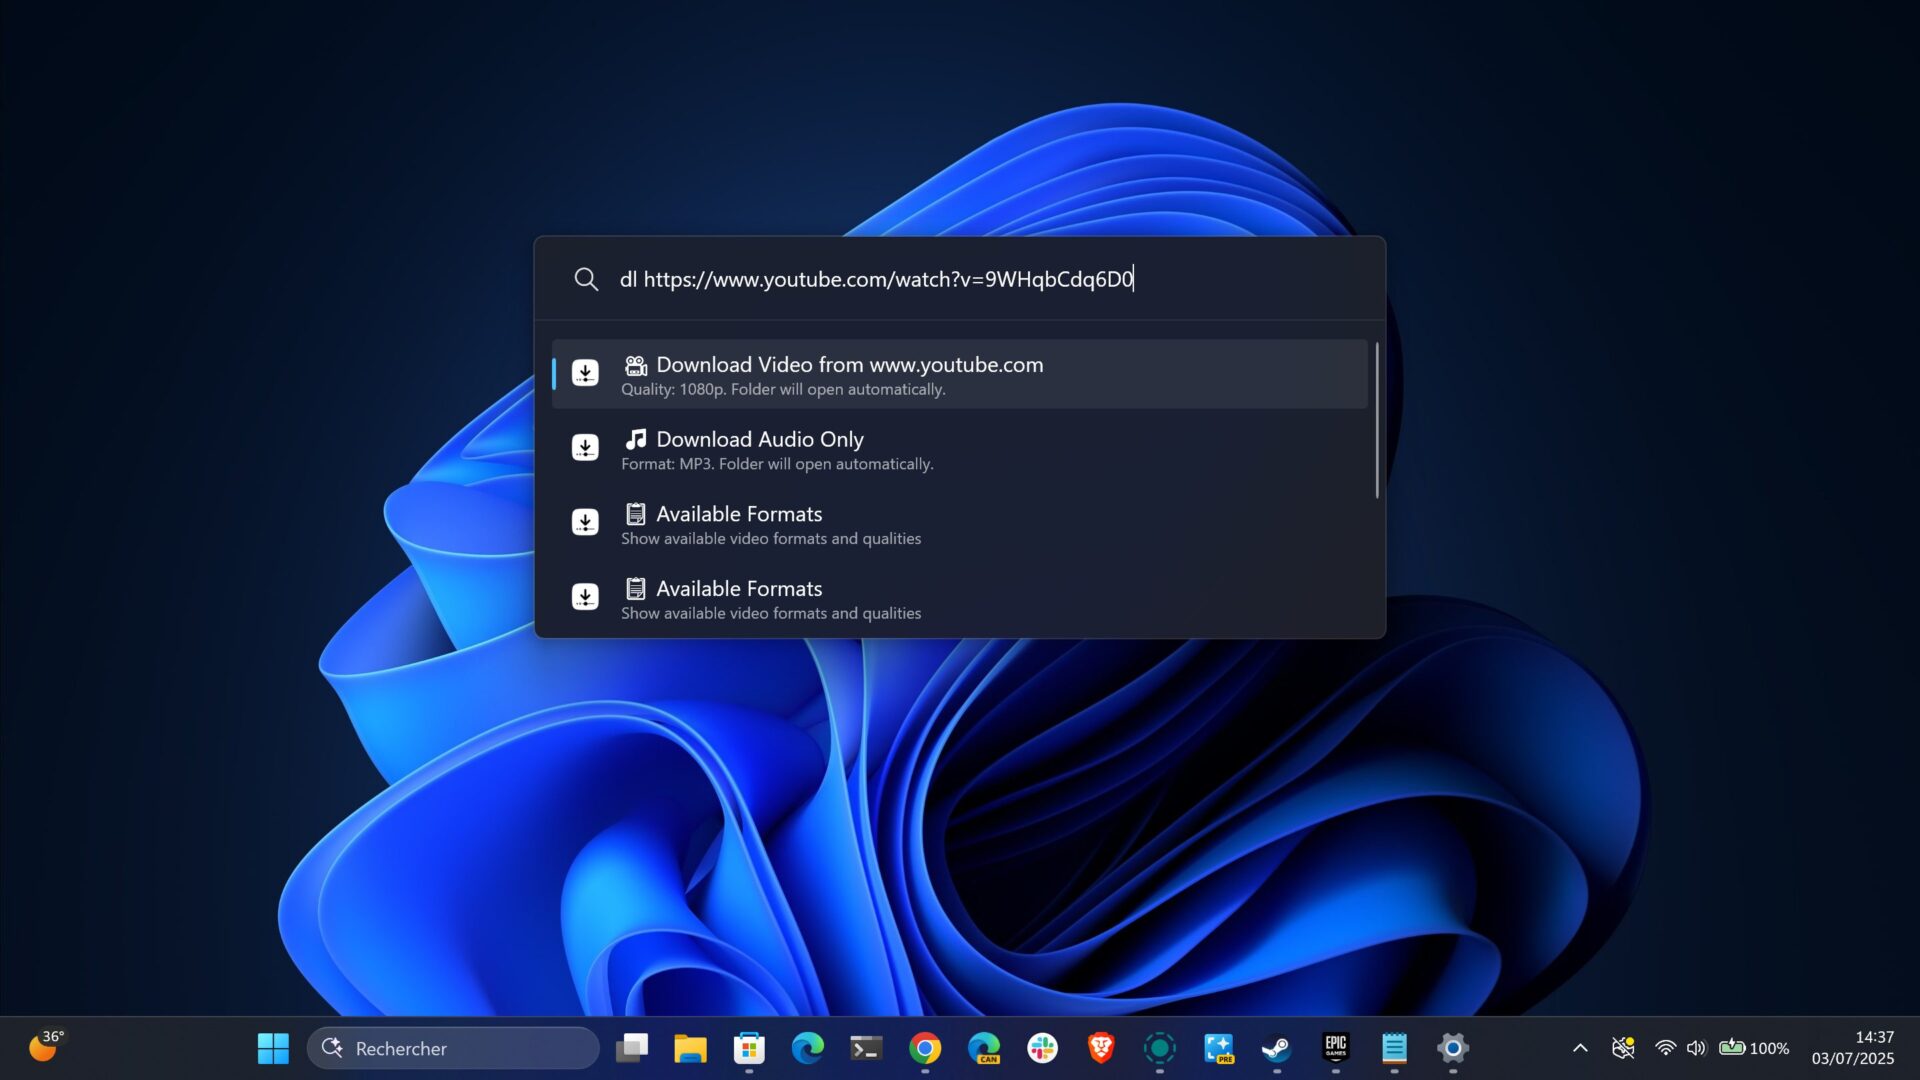Open Slack from taskbar
1920x1080 pixels.
pos(1042,1048)
